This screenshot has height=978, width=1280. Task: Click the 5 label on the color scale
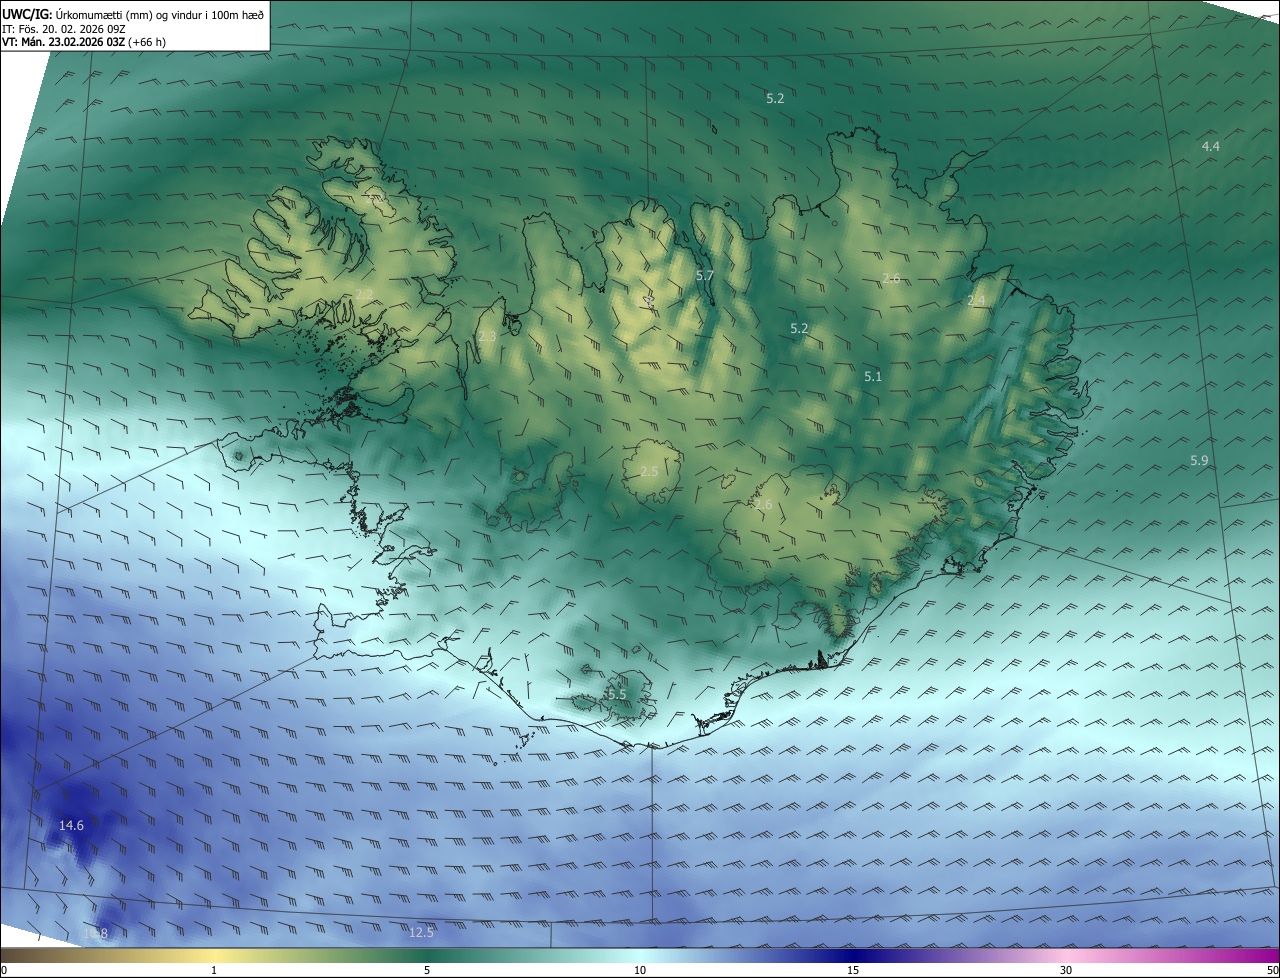point(427,970)
